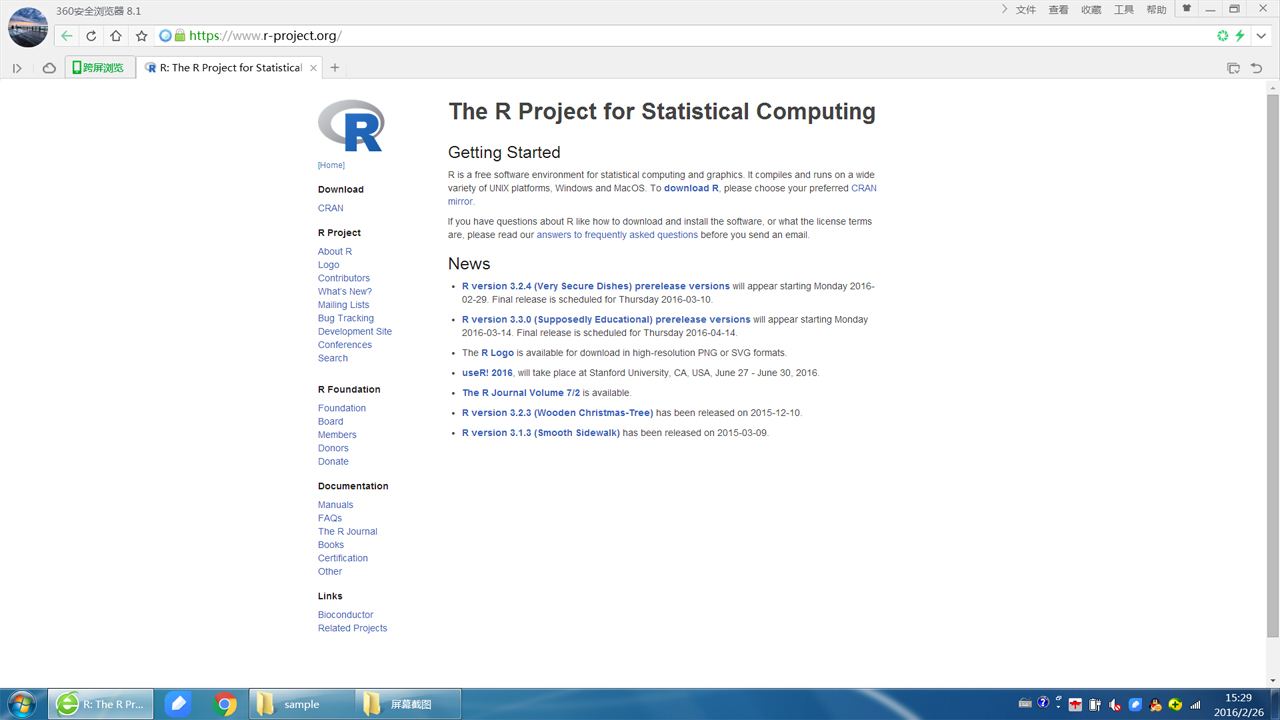Click the green padlock security icon
Image resolution: width=1280 pixels, height=720 pixels.
(x=180, y=35)
